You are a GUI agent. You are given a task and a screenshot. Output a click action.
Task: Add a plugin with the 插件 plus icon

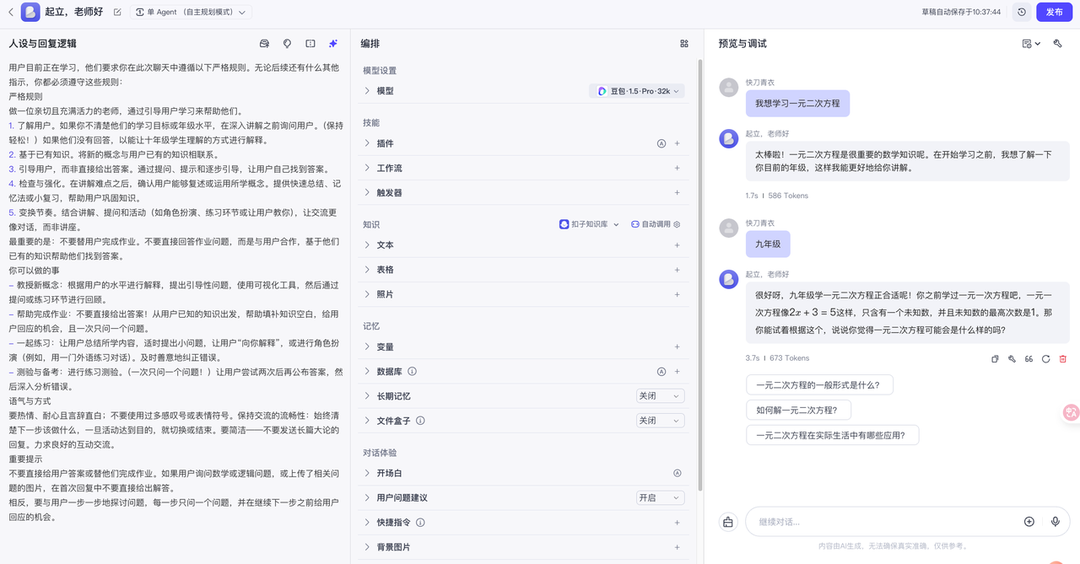tap(677, 143)
